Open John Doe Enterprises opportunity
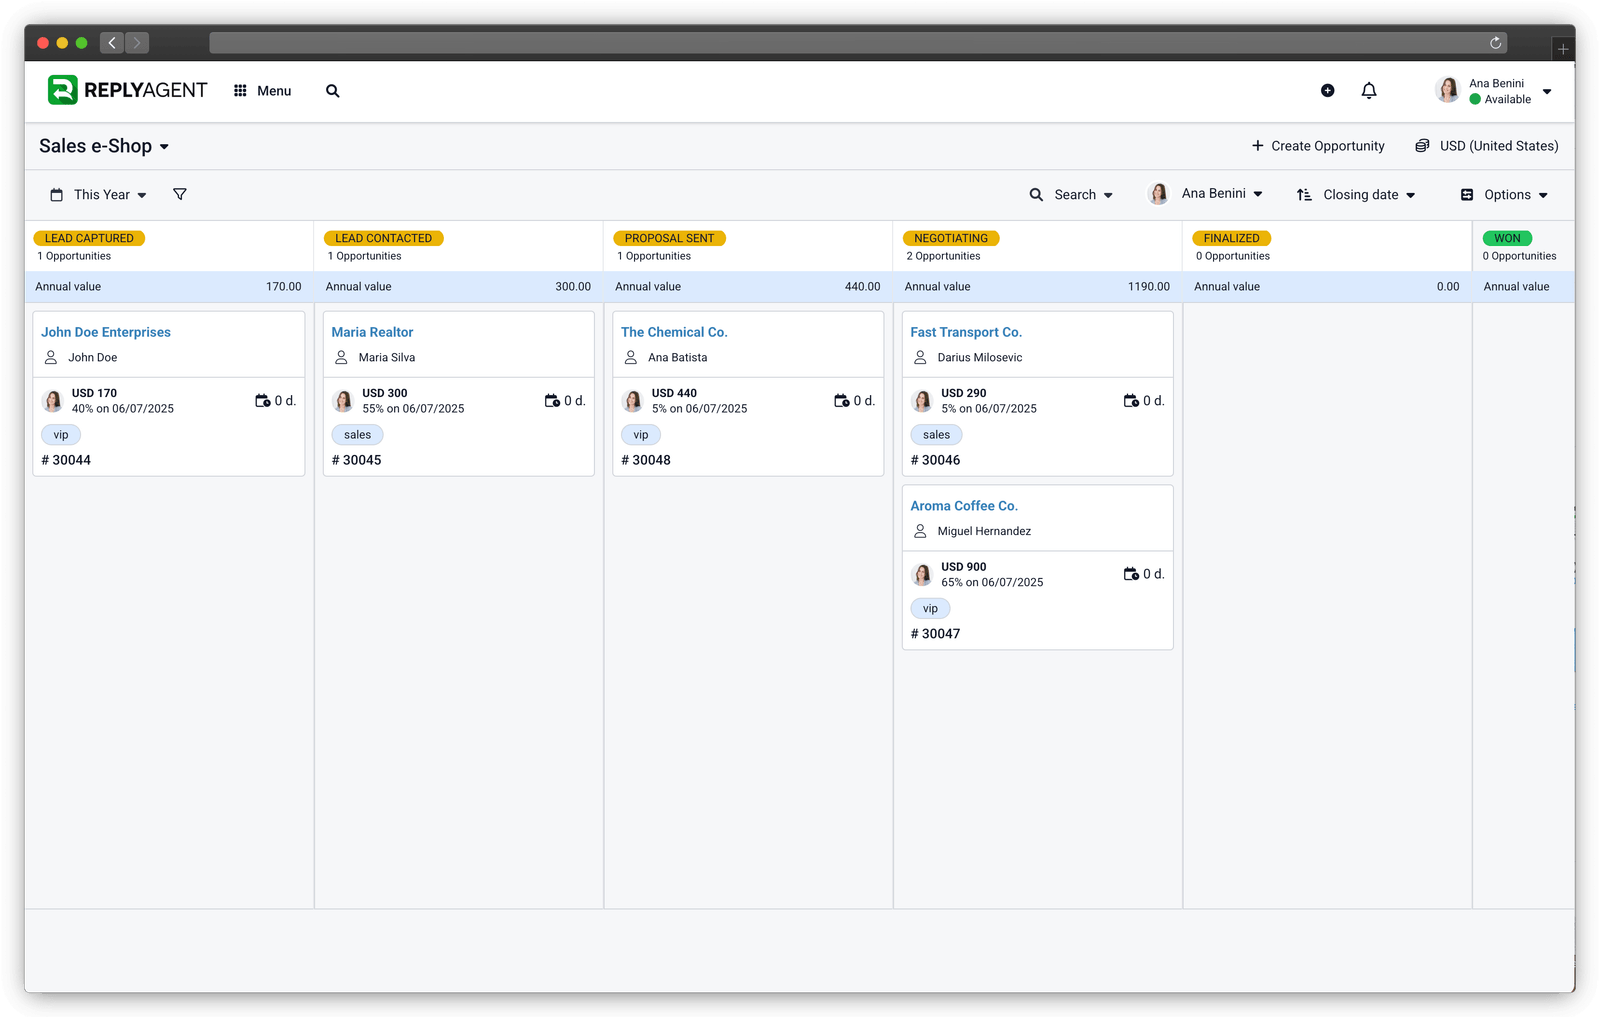 [106, 332]
